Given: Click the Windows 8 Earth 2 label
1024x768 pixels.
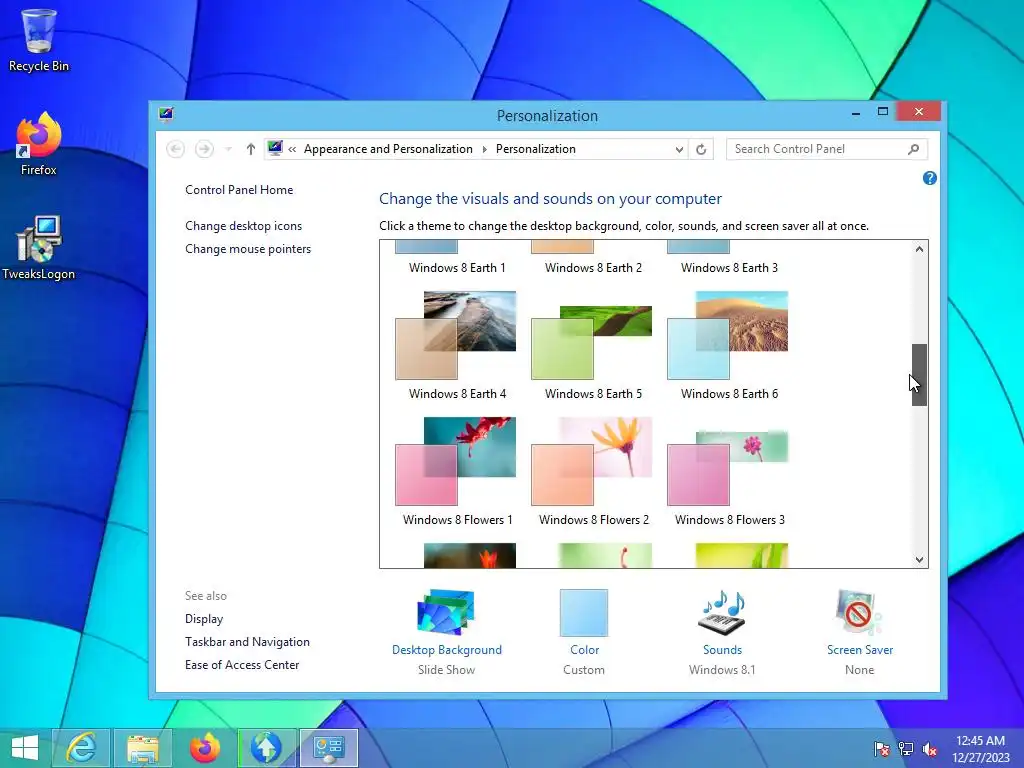Looking at the screenshot, I should (593, 268).
